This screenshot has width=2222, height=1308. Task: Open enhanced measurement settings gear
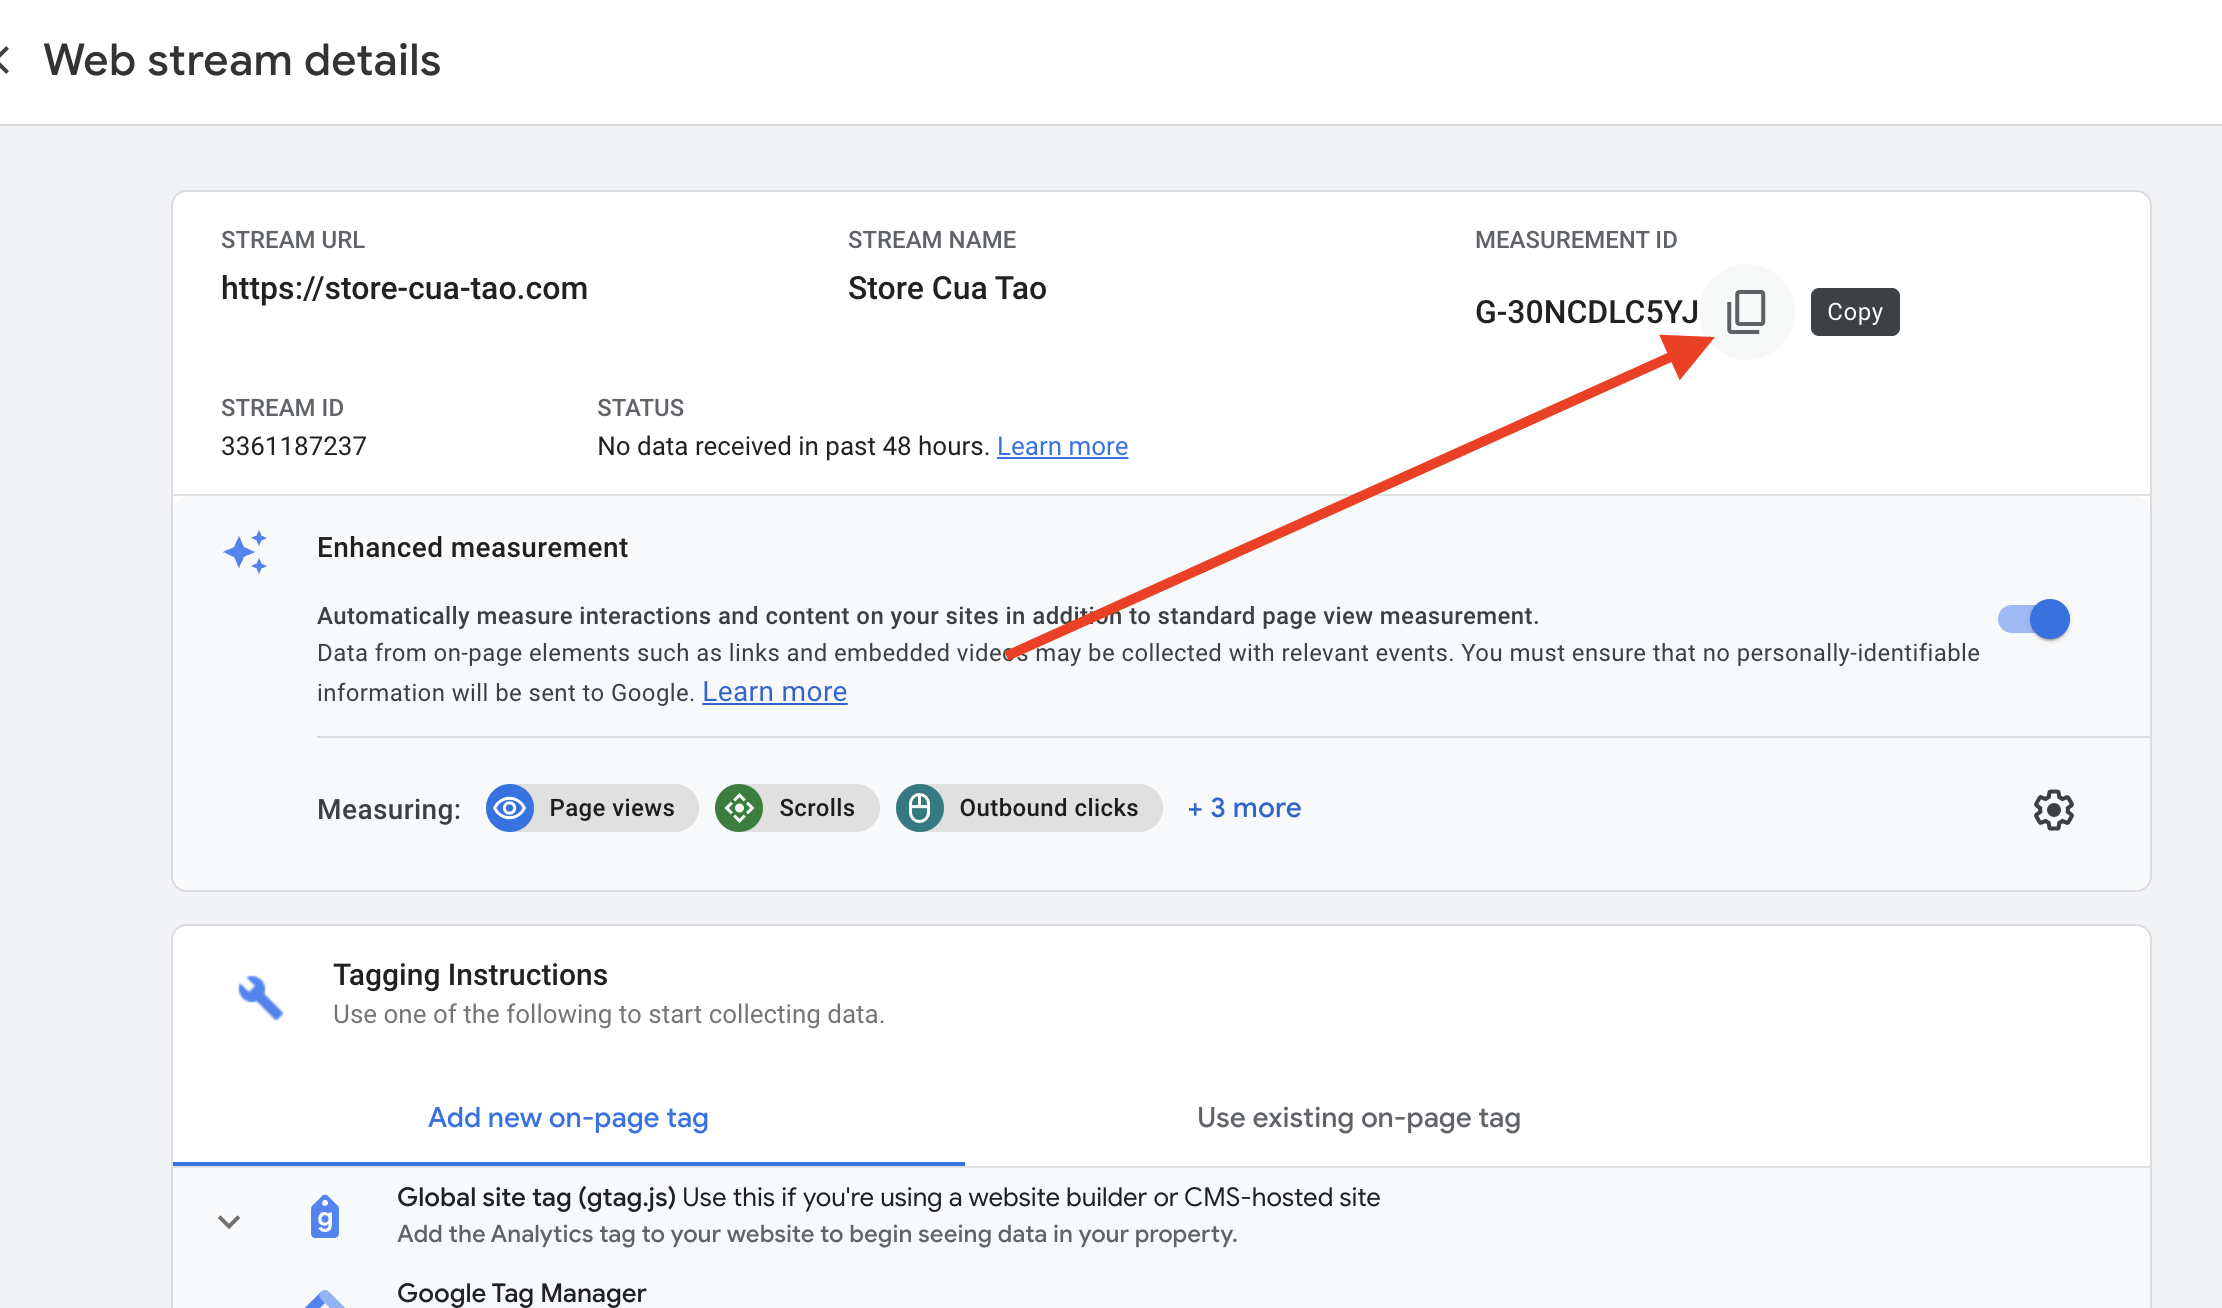pyautogui.click(x=2053, y=809)
